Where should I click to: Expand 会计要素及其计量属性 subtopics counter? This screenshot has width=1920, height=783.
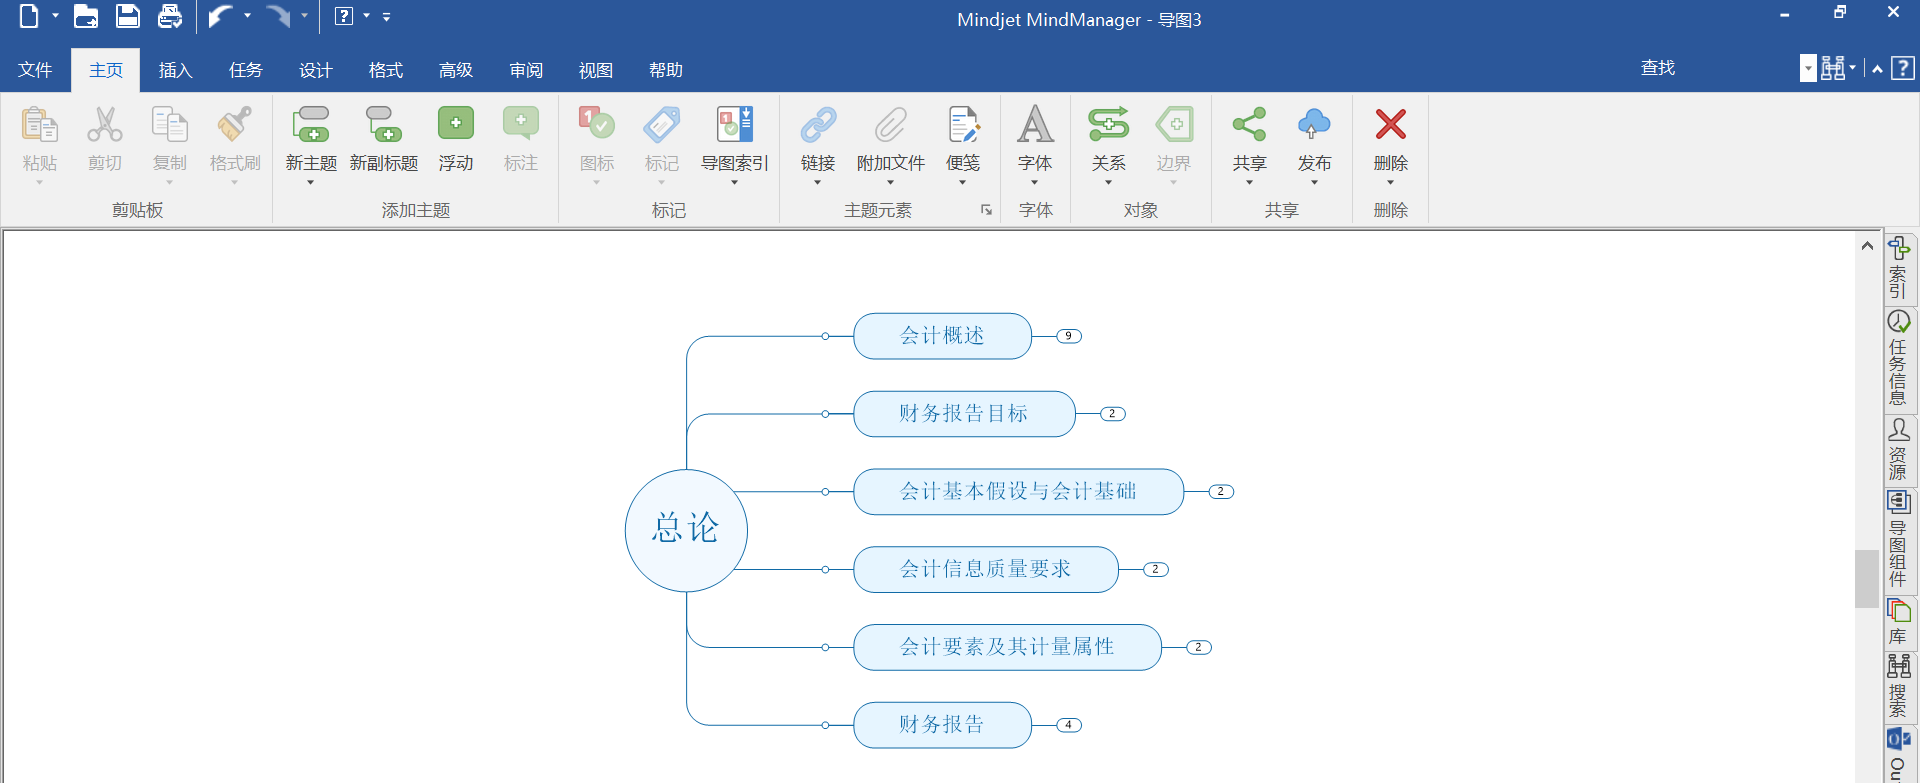pos(1199,647)
